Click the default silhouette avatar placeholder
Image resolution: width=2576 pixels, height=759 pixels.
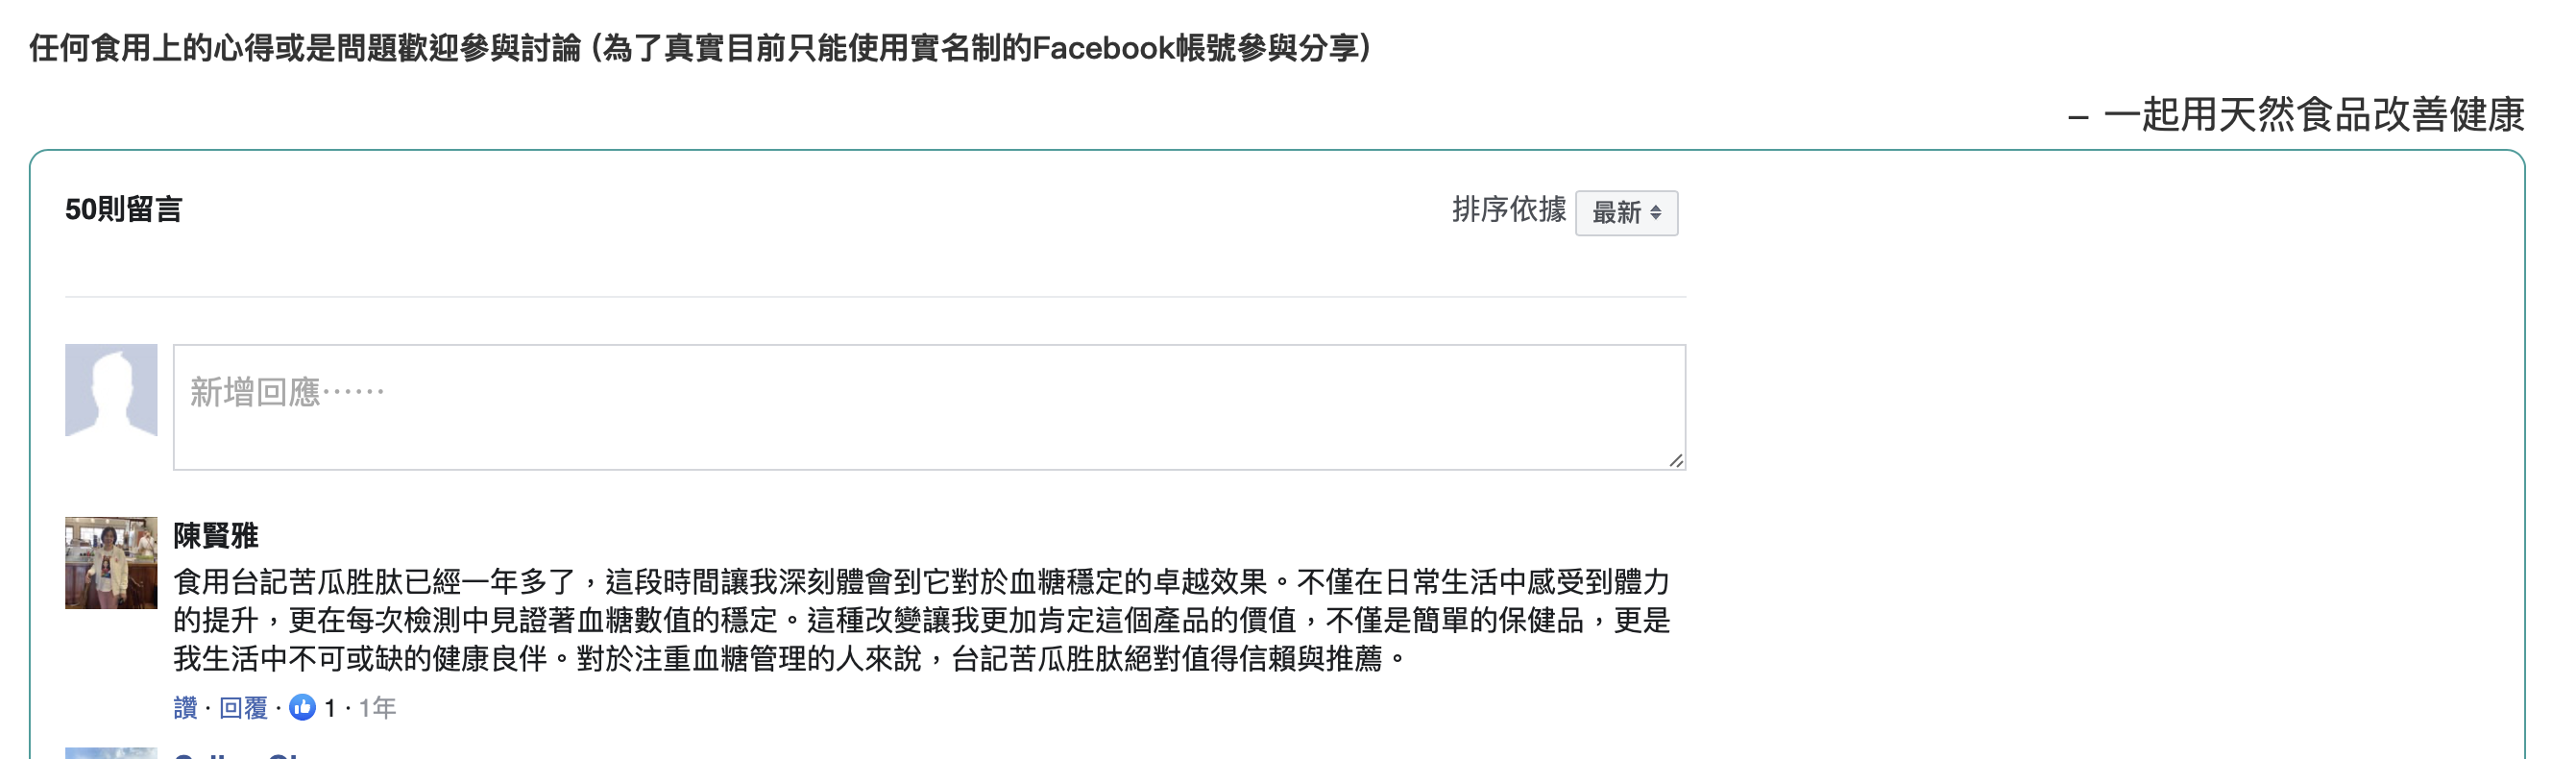pos(111,390)
